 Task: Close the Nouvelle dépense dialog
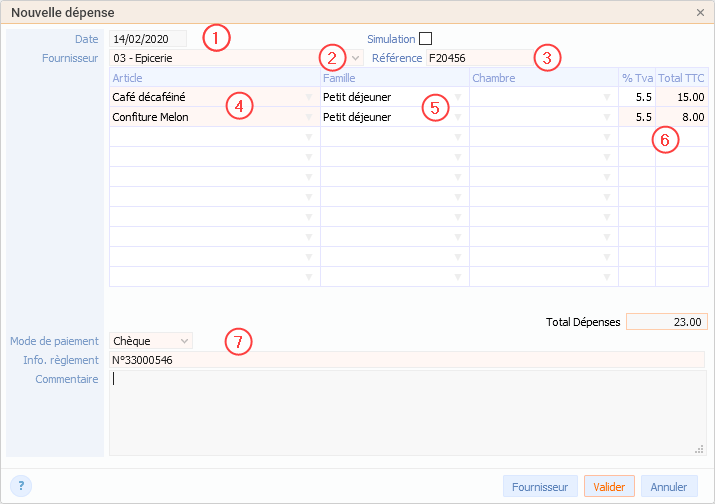[x=700, y=13]
